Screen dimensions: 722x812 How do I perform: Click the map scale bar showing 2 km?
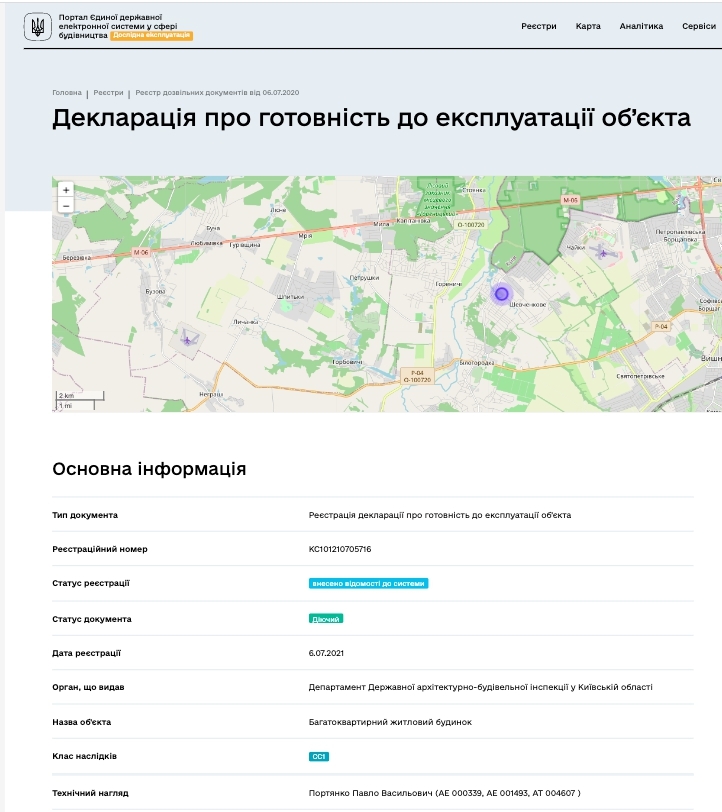80,396
